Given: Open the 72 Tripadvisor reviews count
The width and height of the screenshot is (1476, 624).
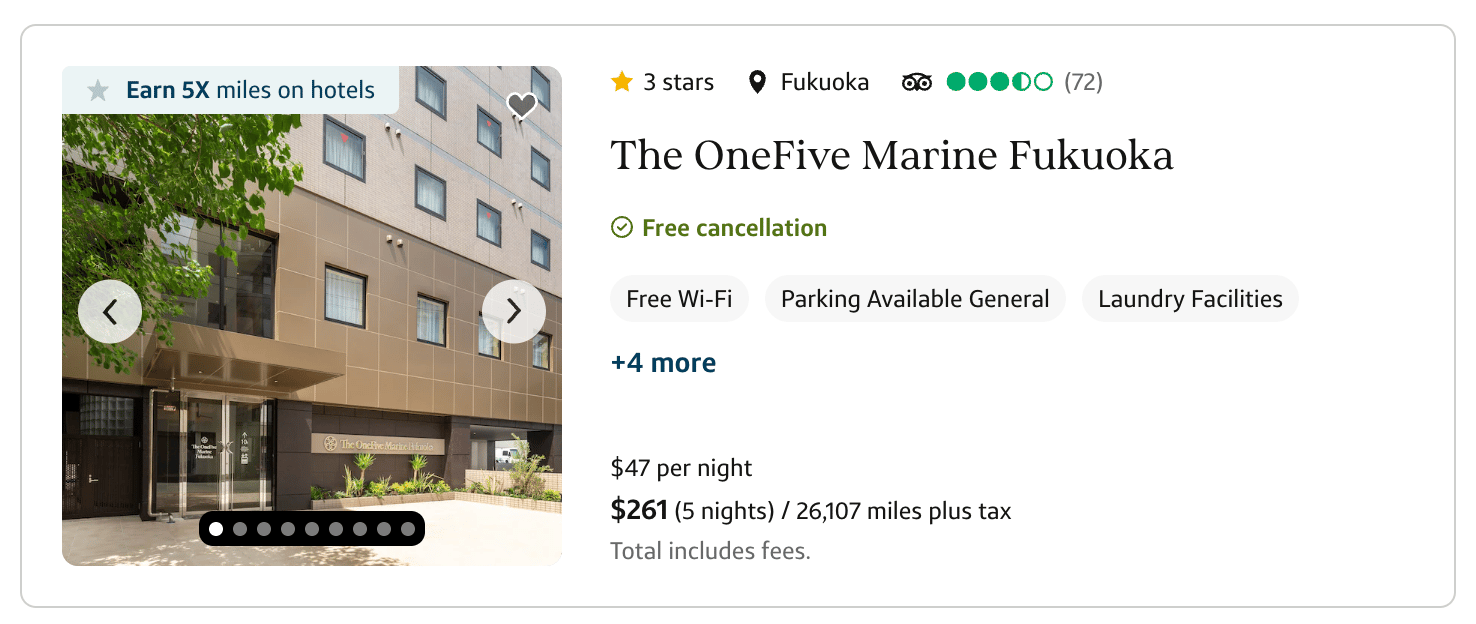Looking at the screenshot, I should (1083, 82).
